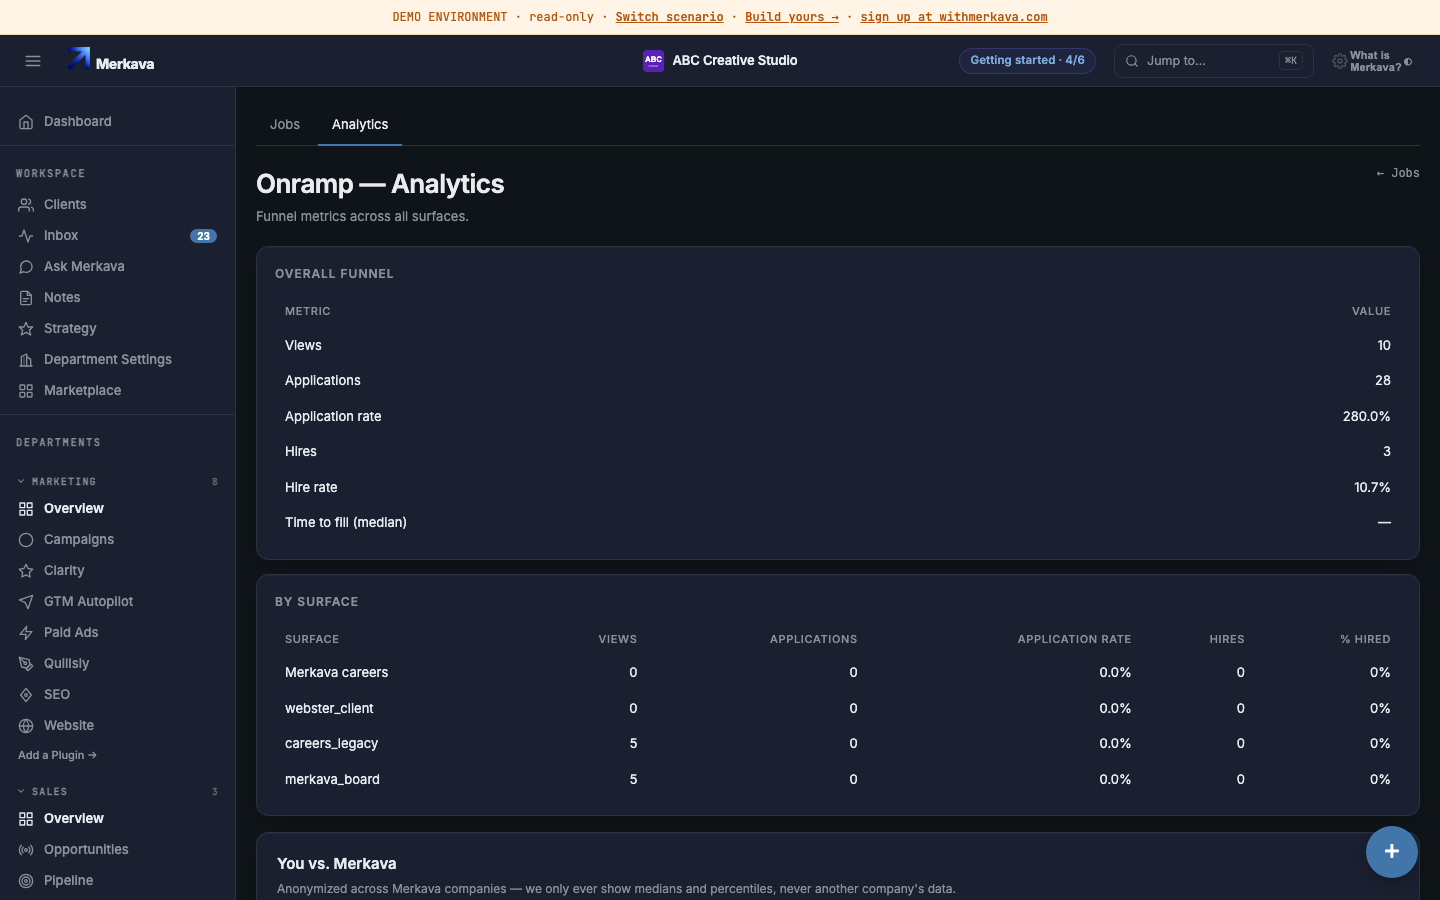
Task: Click the Build yours link
Action: [792, 17]
